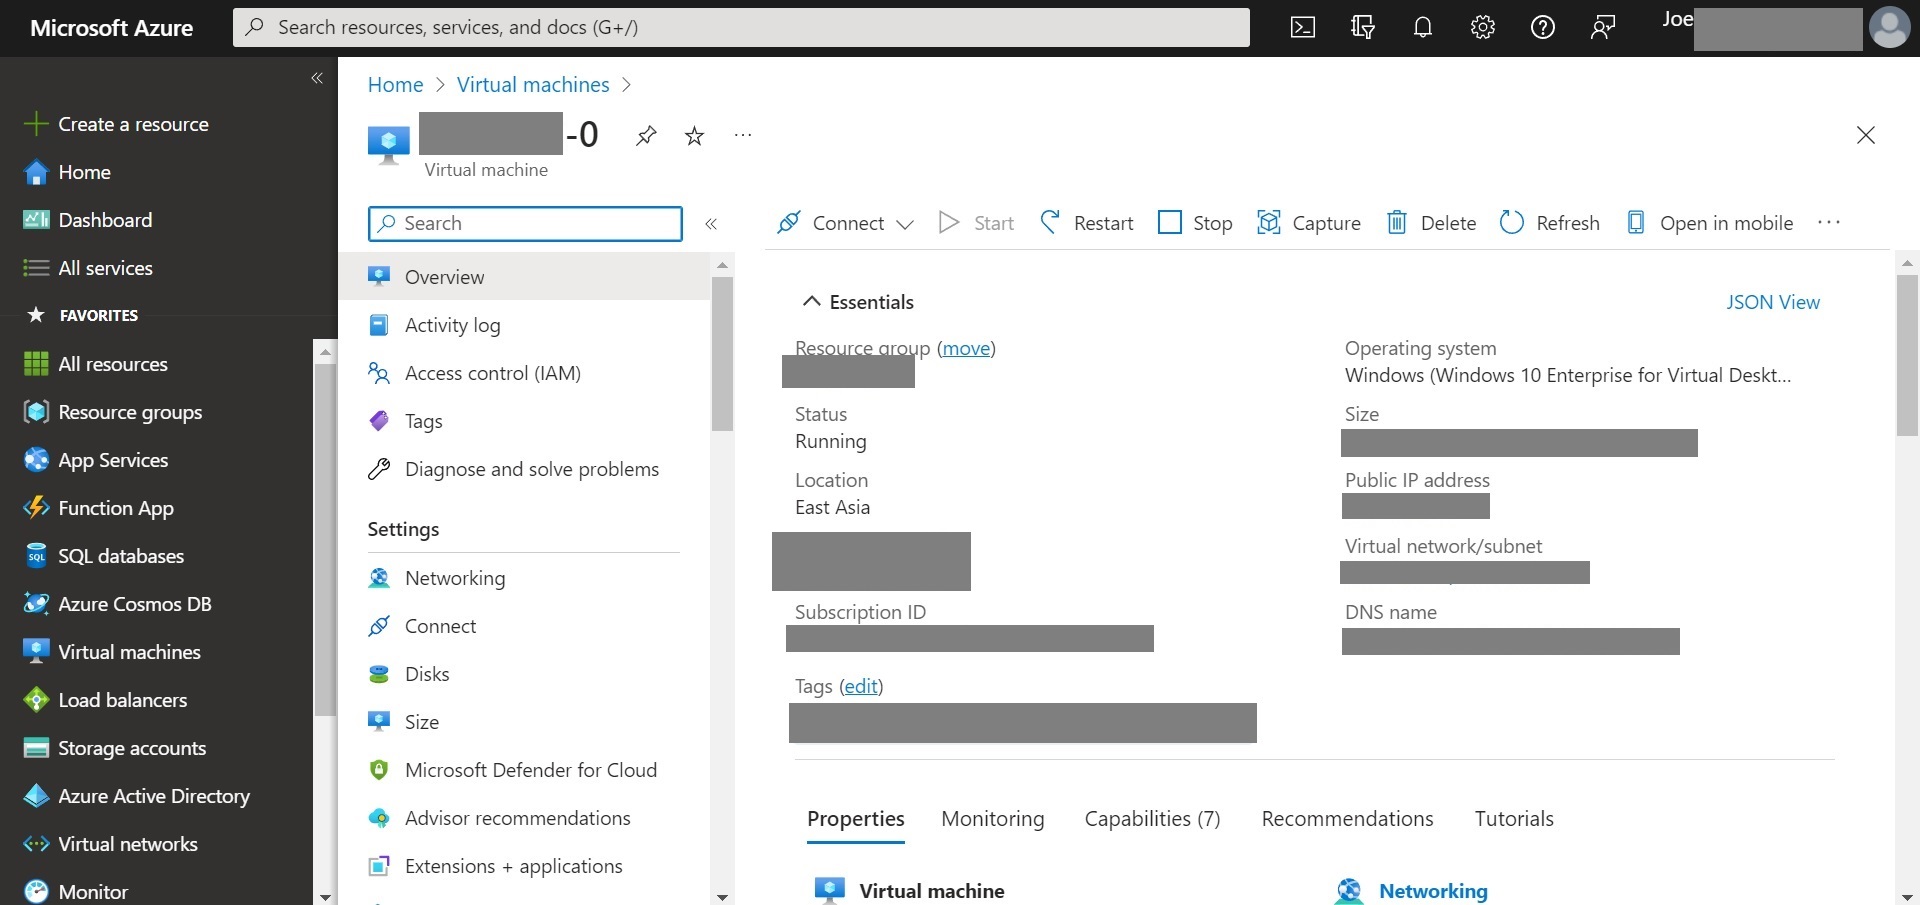Stop the virtual machine

(x=1195, y=222)
